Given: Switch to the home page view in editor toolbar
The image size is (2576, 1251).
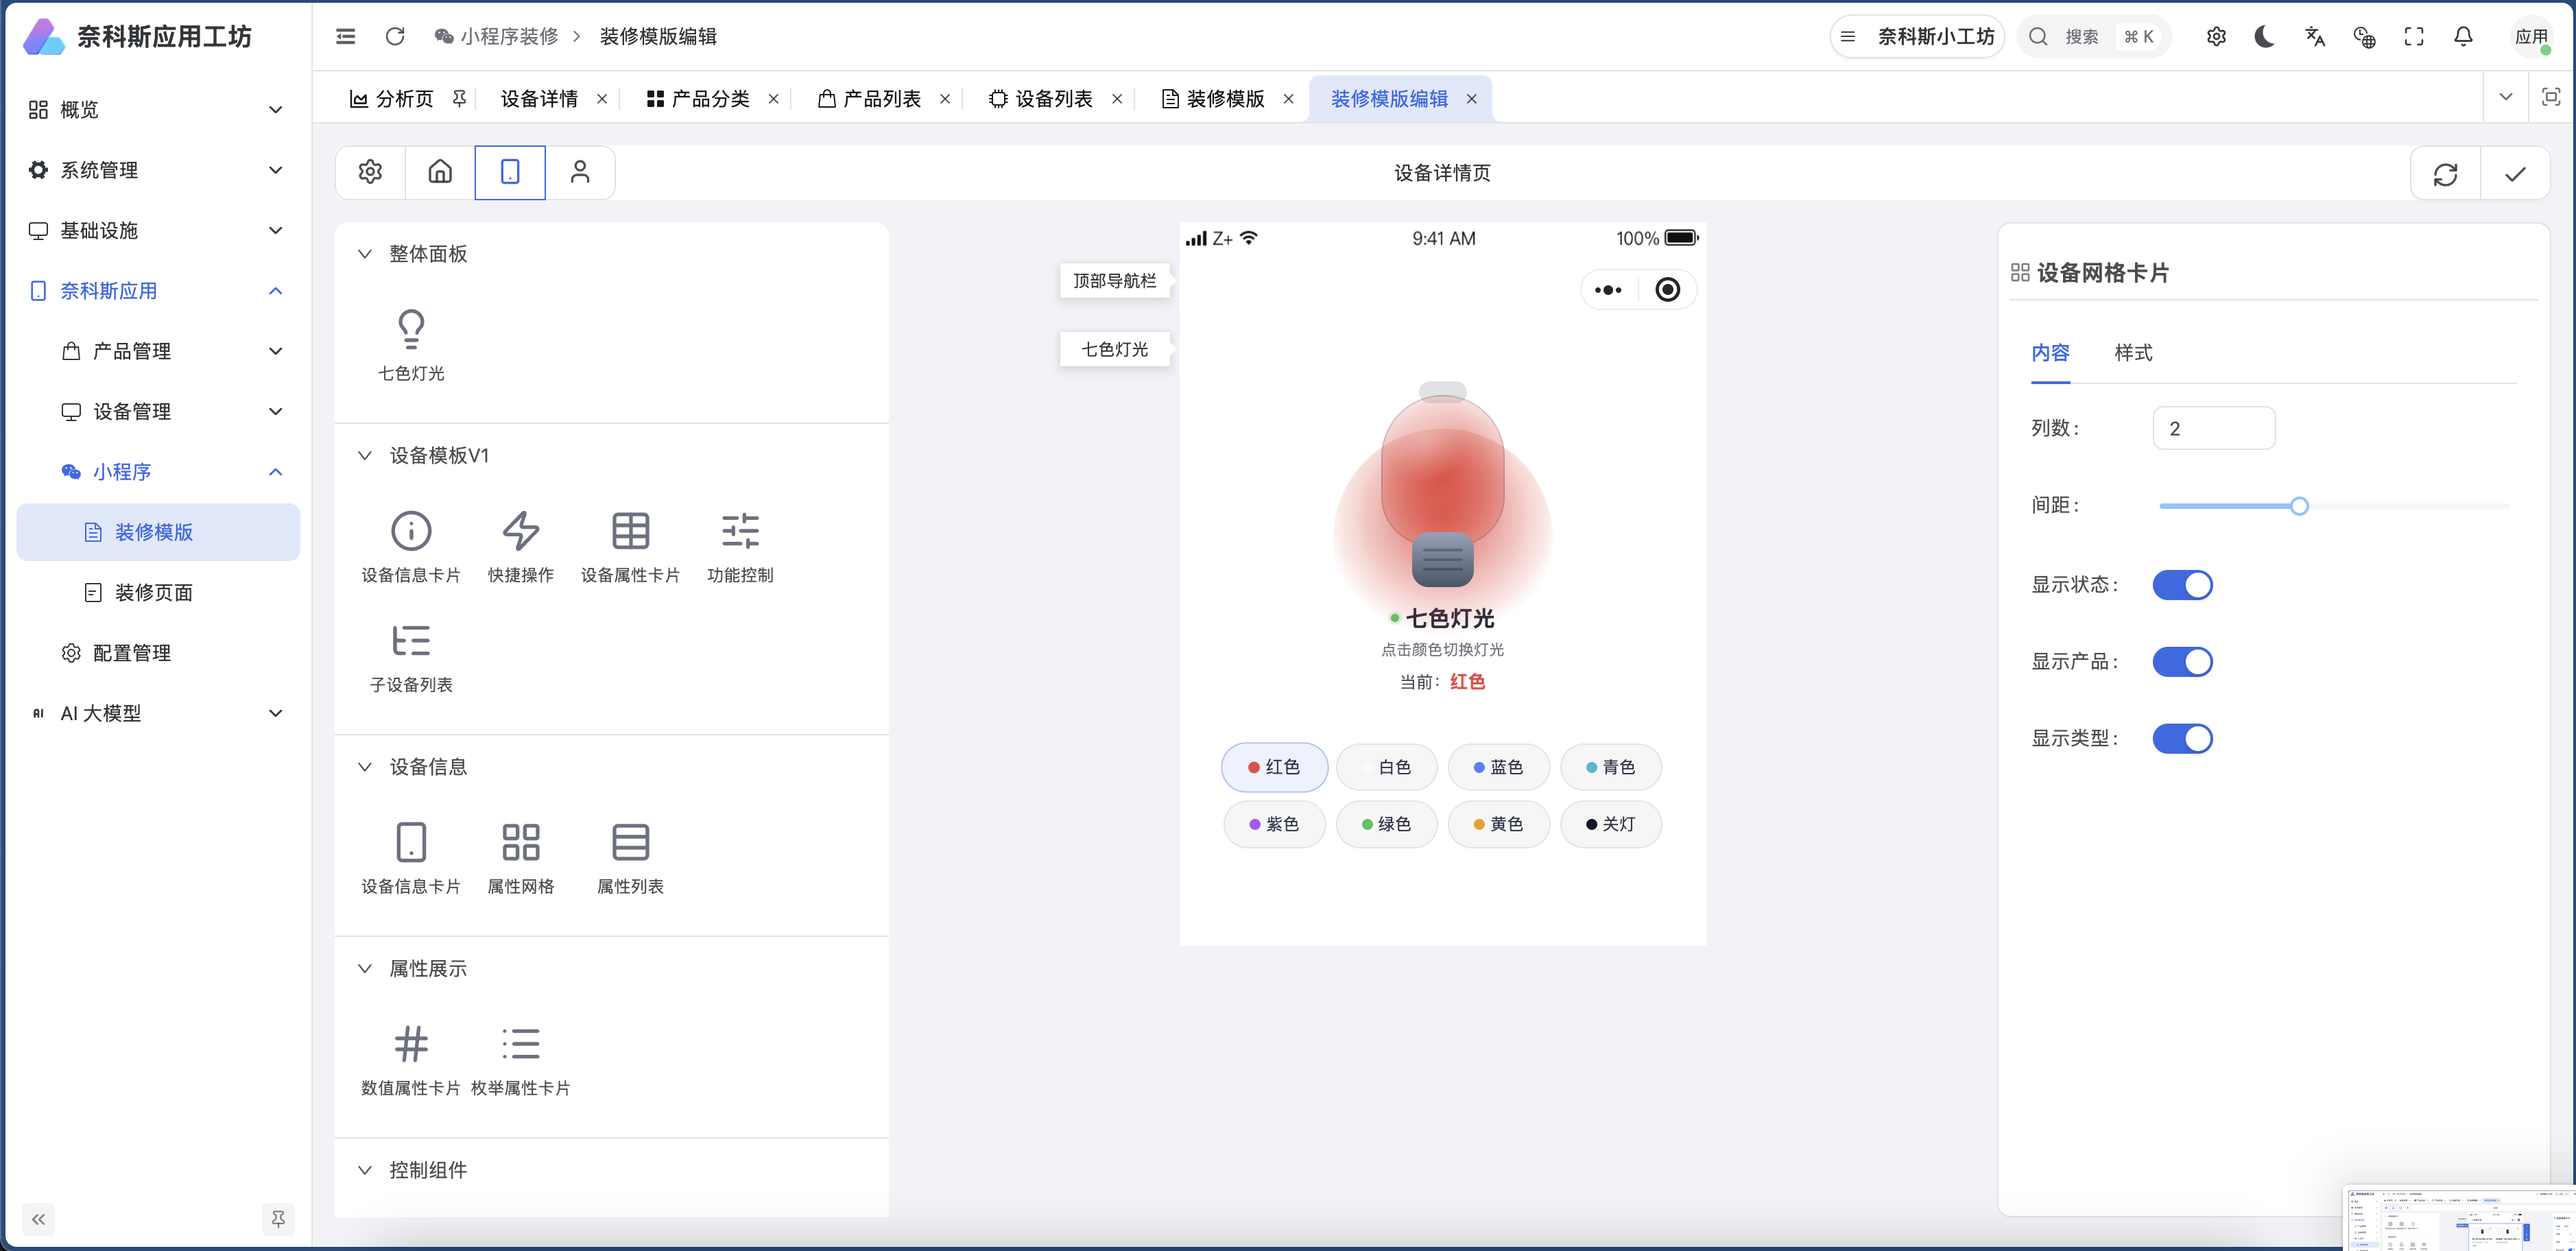Looking at the screenshot, I should [439, 171].
